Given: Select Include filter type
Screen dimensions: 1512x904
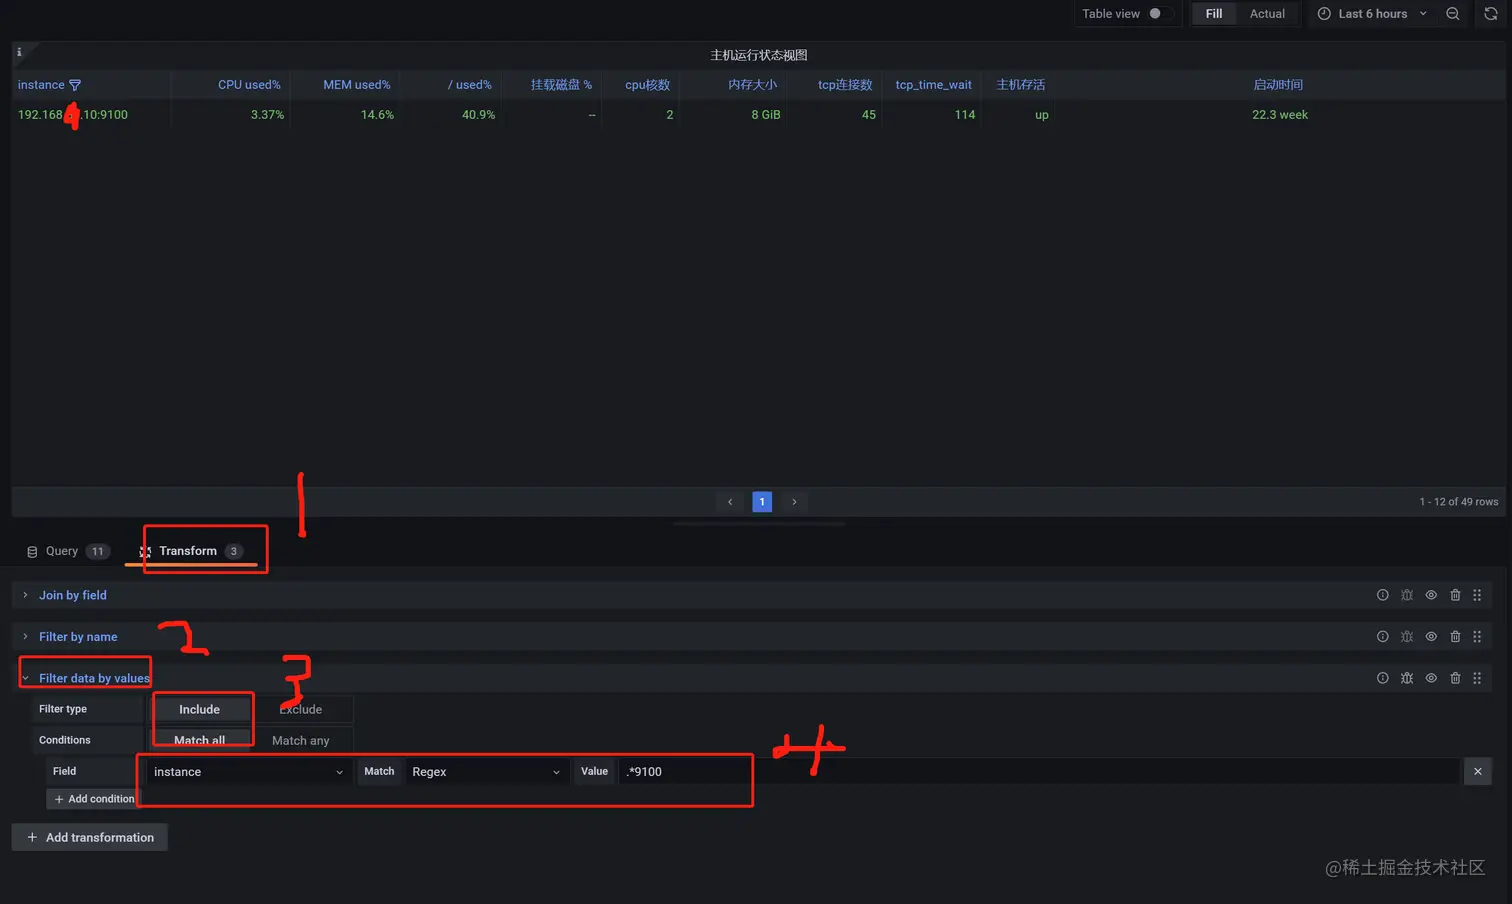Looking at the screenshot, I should pyautogui.click(x=200, y=709).
